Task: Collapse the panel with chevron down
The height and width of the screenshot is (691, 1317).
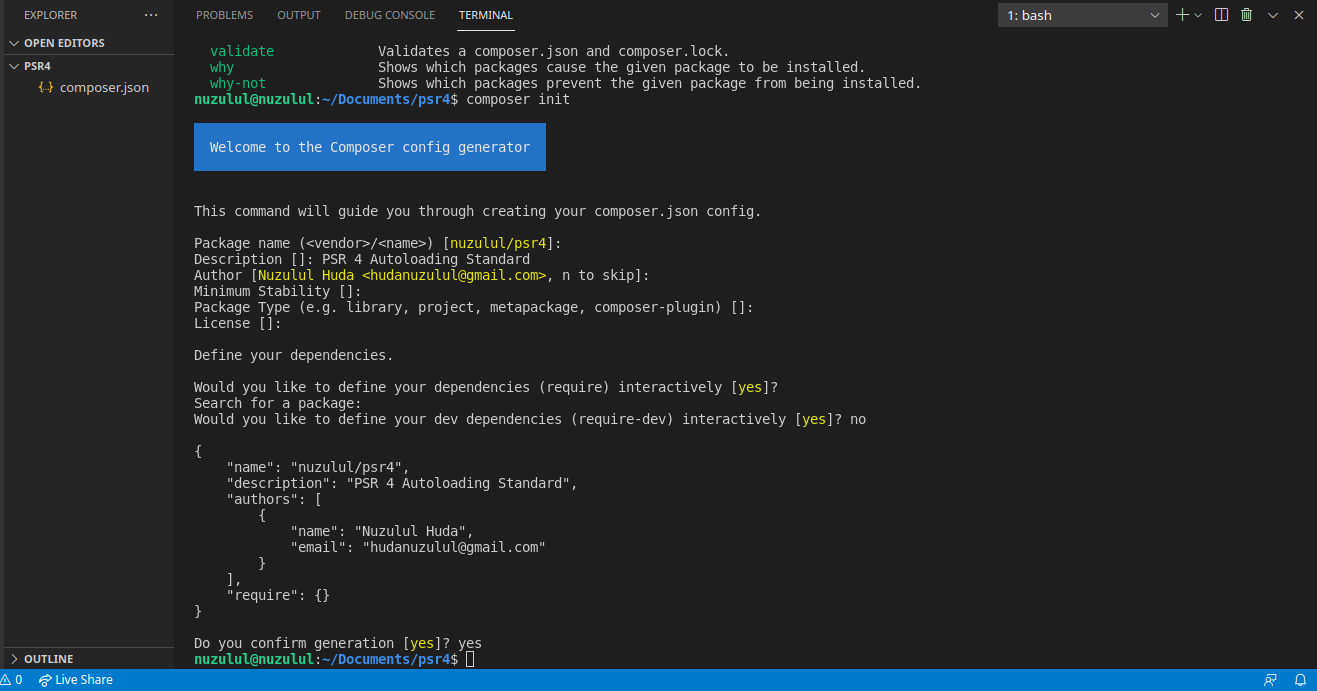Action: tap(1273, 15)
